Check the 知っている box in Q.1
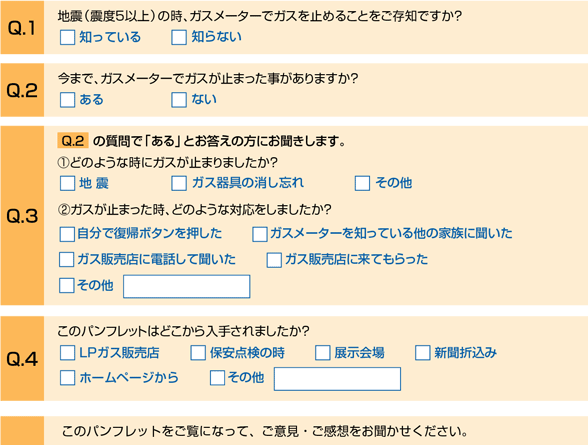Viewport: 588px width, 445px height. [68, 37]
